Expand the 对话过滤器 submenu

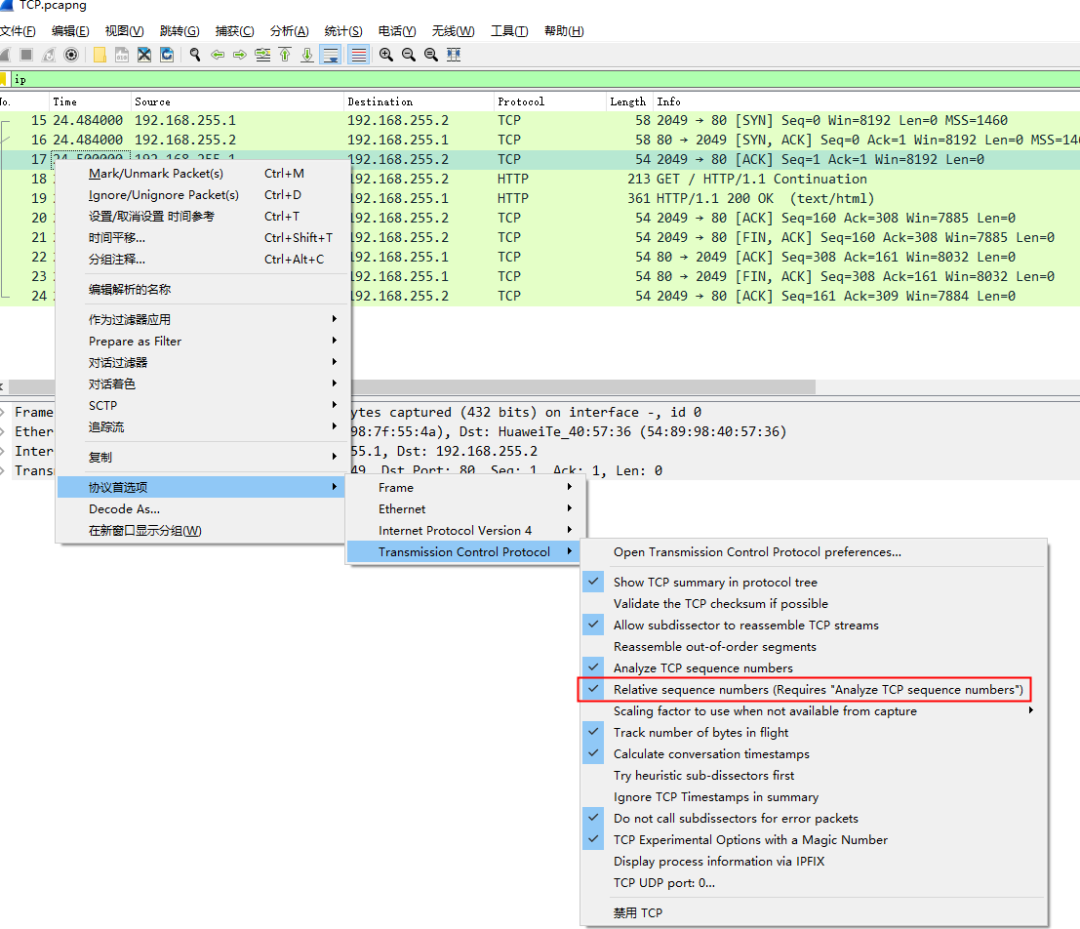[202, 362]
